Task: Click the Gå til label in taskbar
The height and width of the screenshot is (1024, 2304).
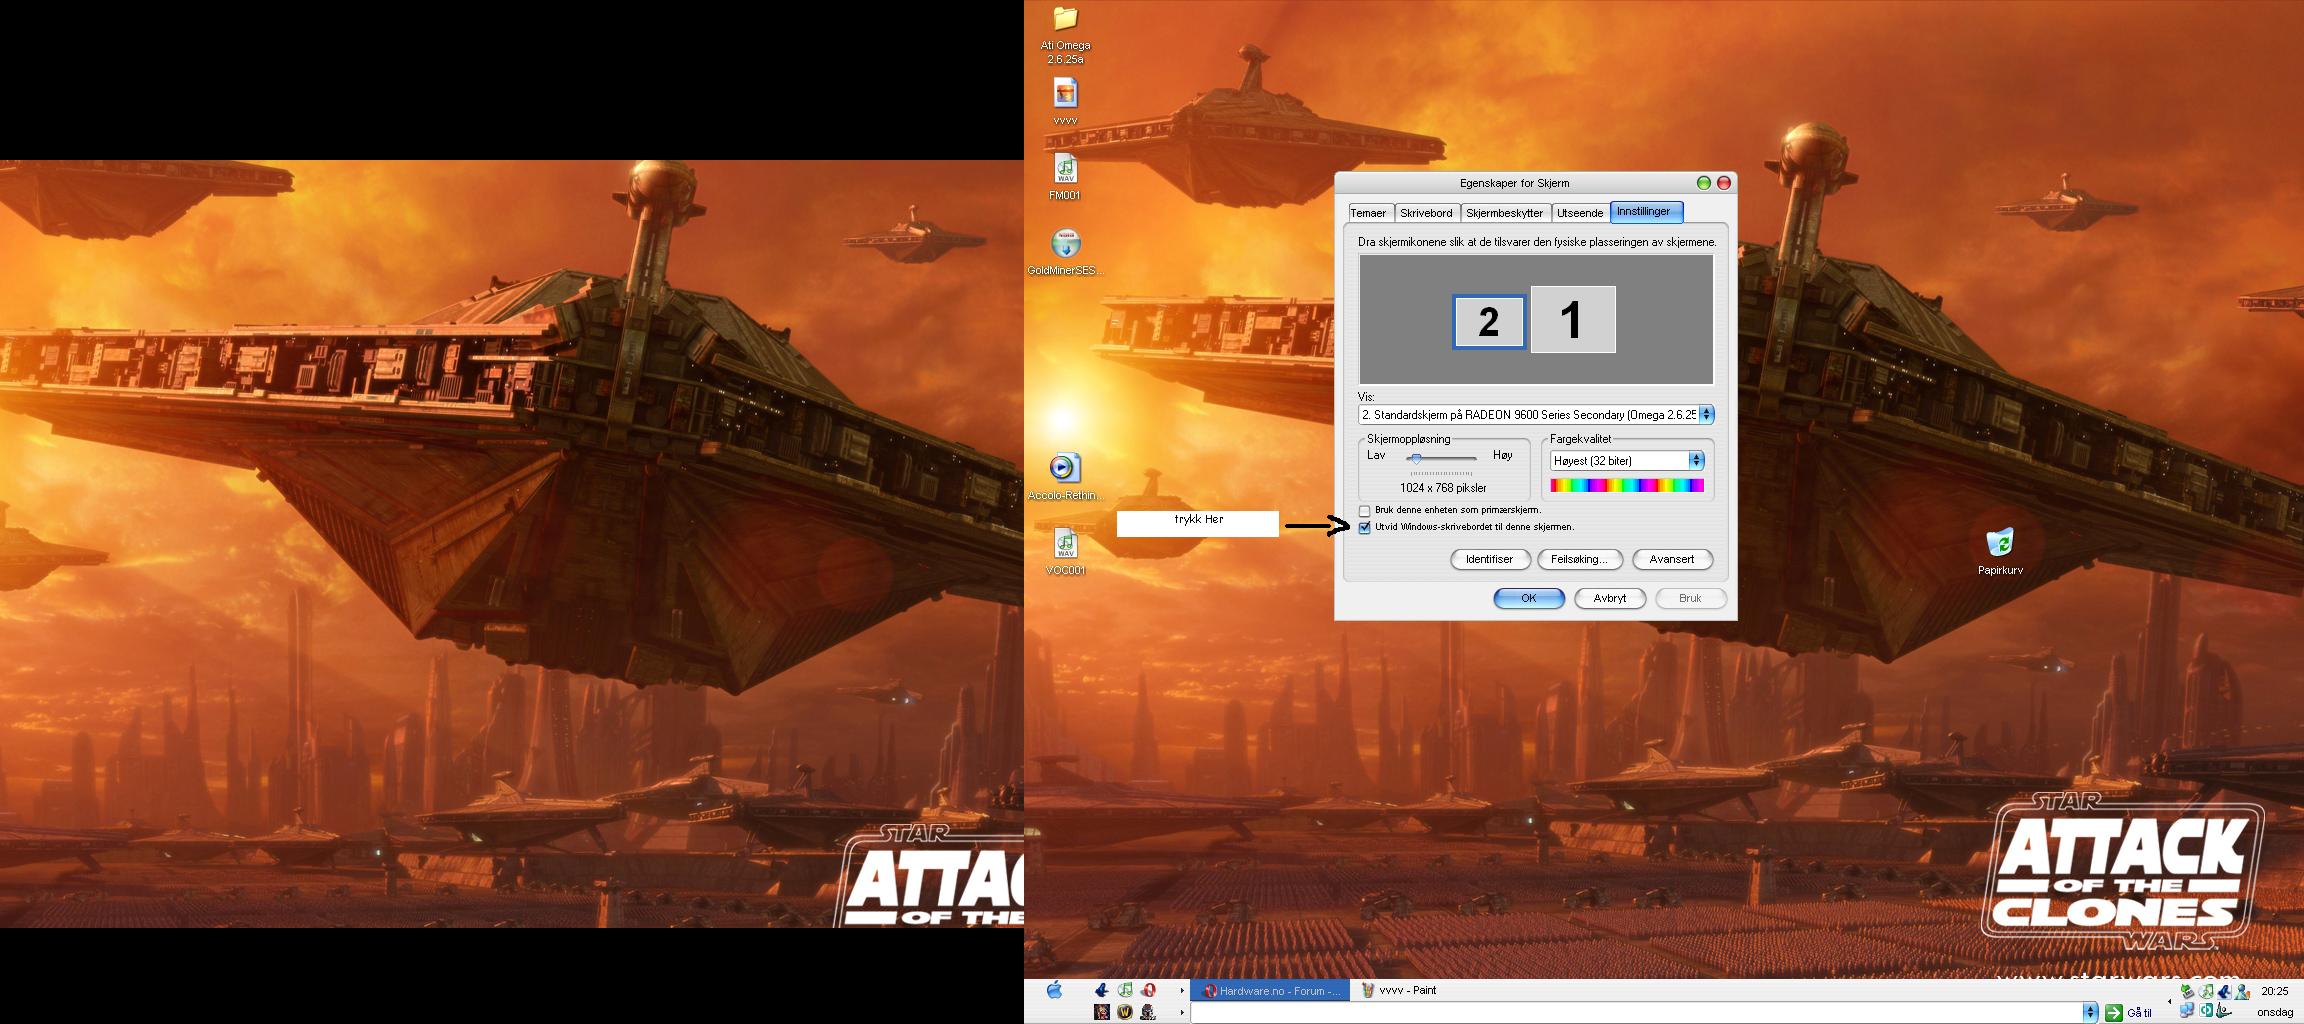Action: (x=2139, y=1013)
